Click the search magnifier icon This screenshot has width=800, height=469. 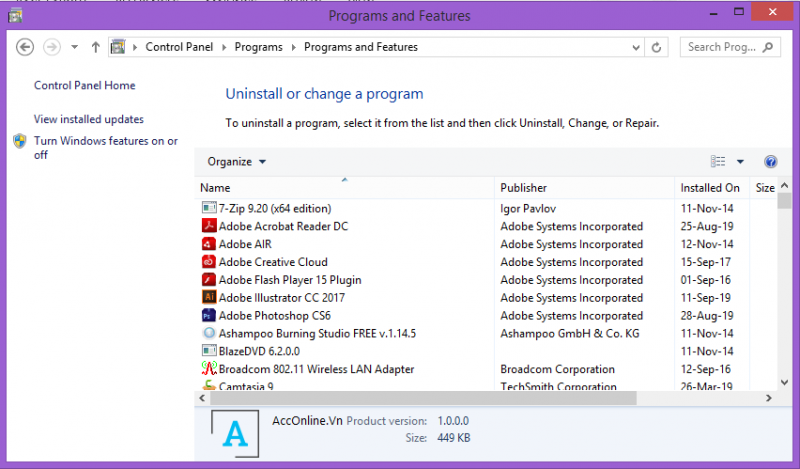(767, 47)
